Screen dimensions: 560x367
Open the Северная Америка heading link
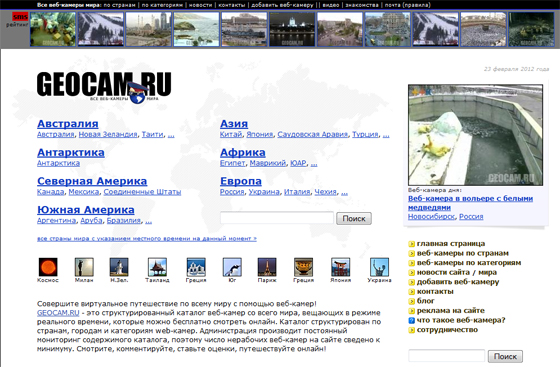pyautogui.click(x=92, y=181)
